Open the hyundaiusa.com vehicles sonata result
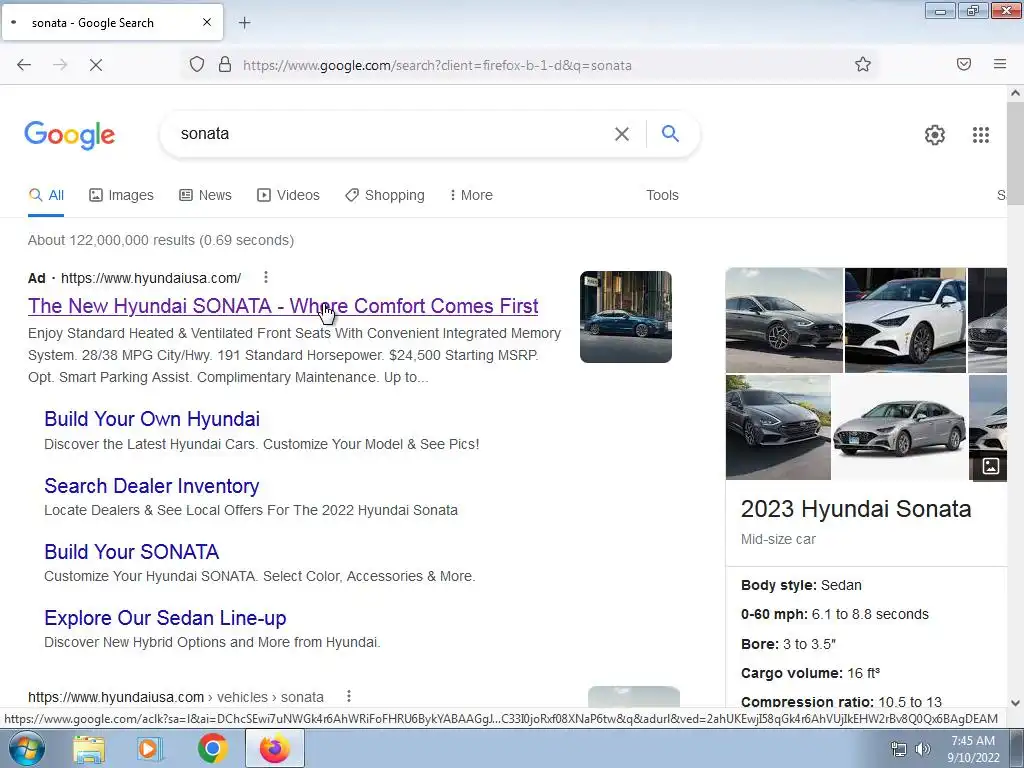 (x=176, y=697)
